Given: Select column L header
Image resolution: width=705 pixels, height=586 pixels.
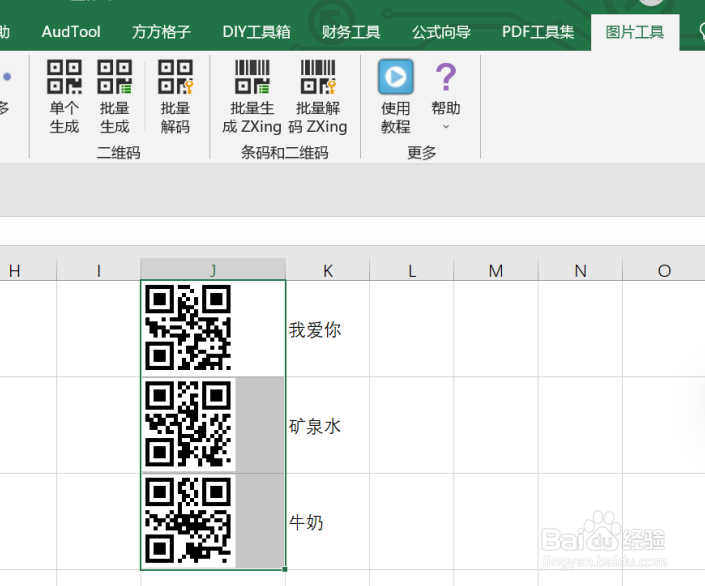Looking at the screenshot, I should pos(412,270).
